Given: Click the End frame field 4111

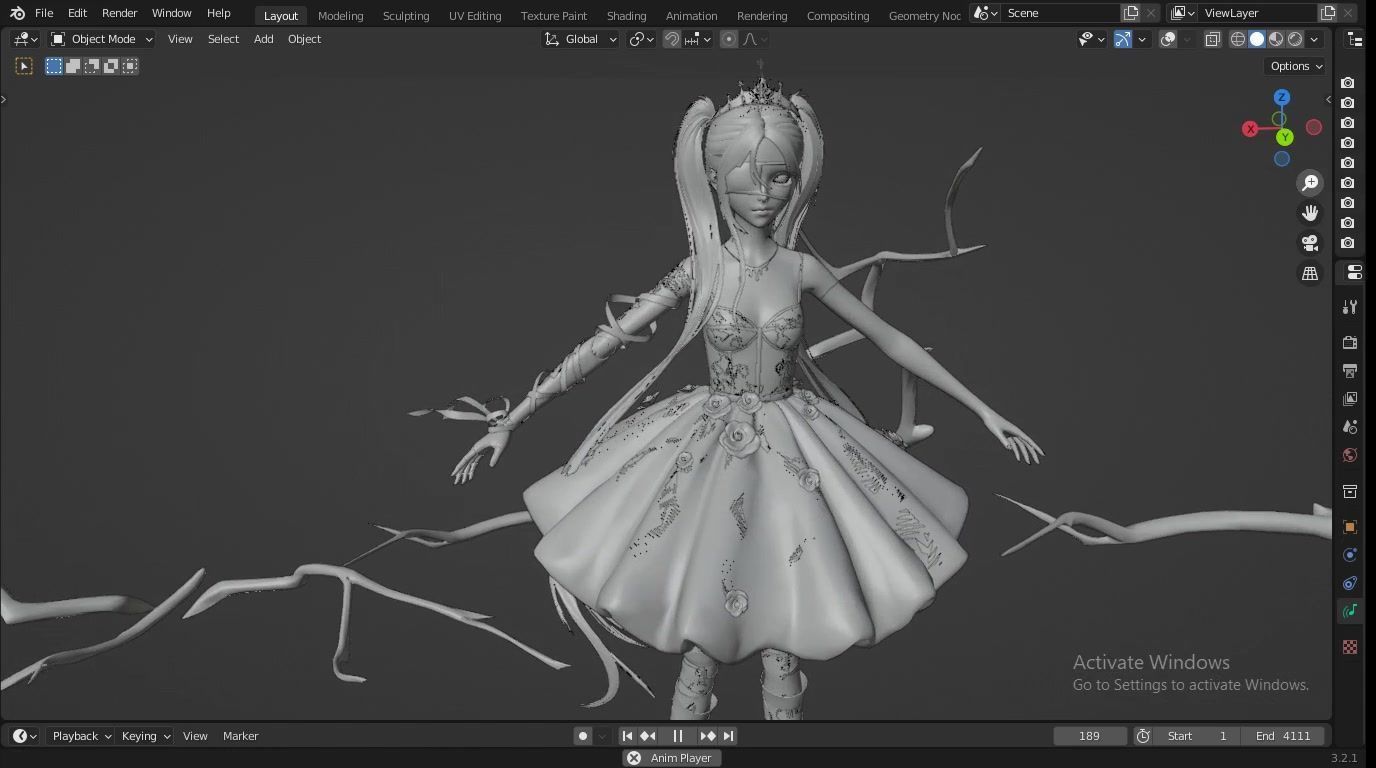Looking at the screenshot, I should pyautogui.click(x=1283, y=736).
